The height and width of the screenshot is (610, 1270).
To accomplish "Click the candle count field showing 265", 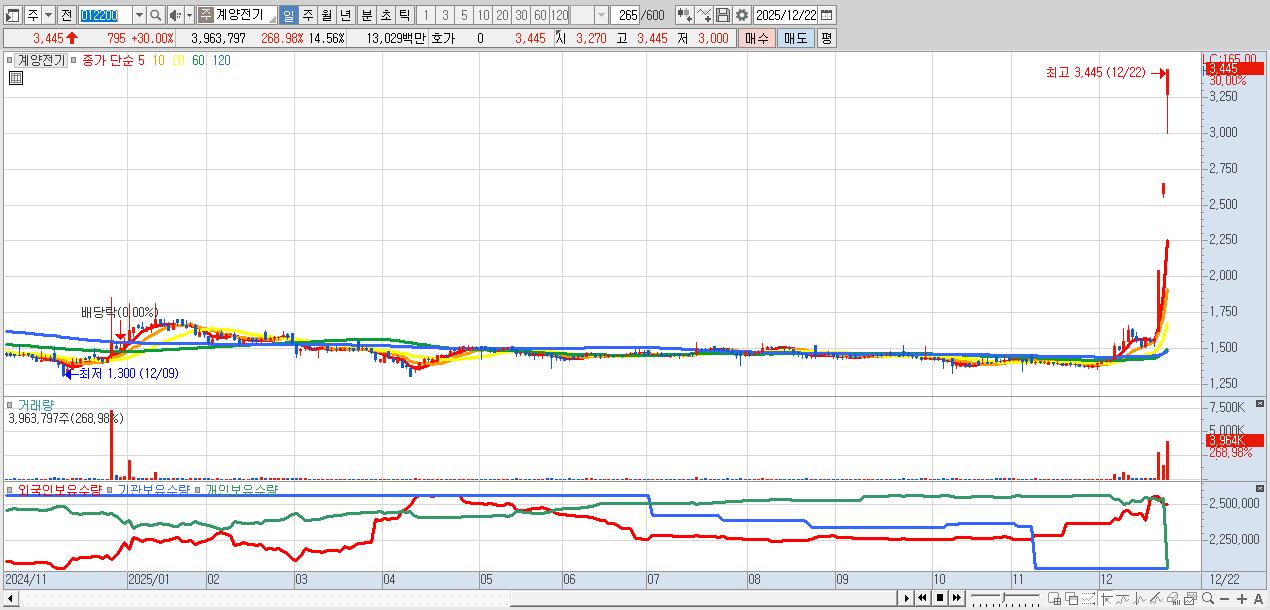I will [x=626, y=15].
